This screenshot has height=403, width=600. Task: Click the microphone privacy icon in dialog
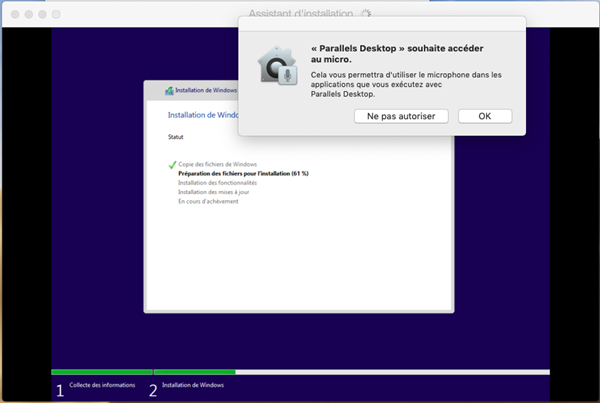click(277, 65)
